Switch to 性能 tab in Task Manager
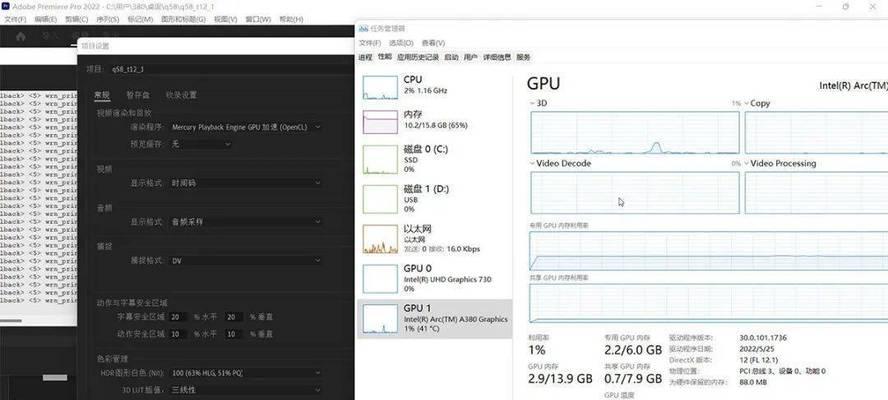888x400 pixels. click(385, 57)
